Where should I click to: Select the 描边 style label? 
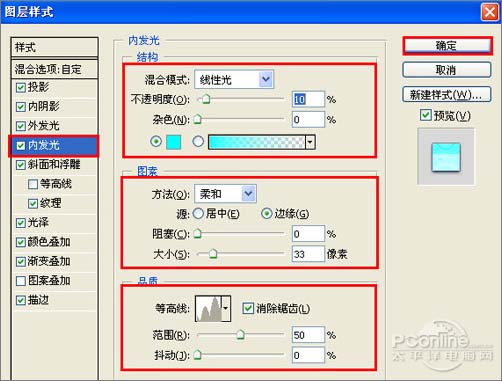(x=38, y=300)
